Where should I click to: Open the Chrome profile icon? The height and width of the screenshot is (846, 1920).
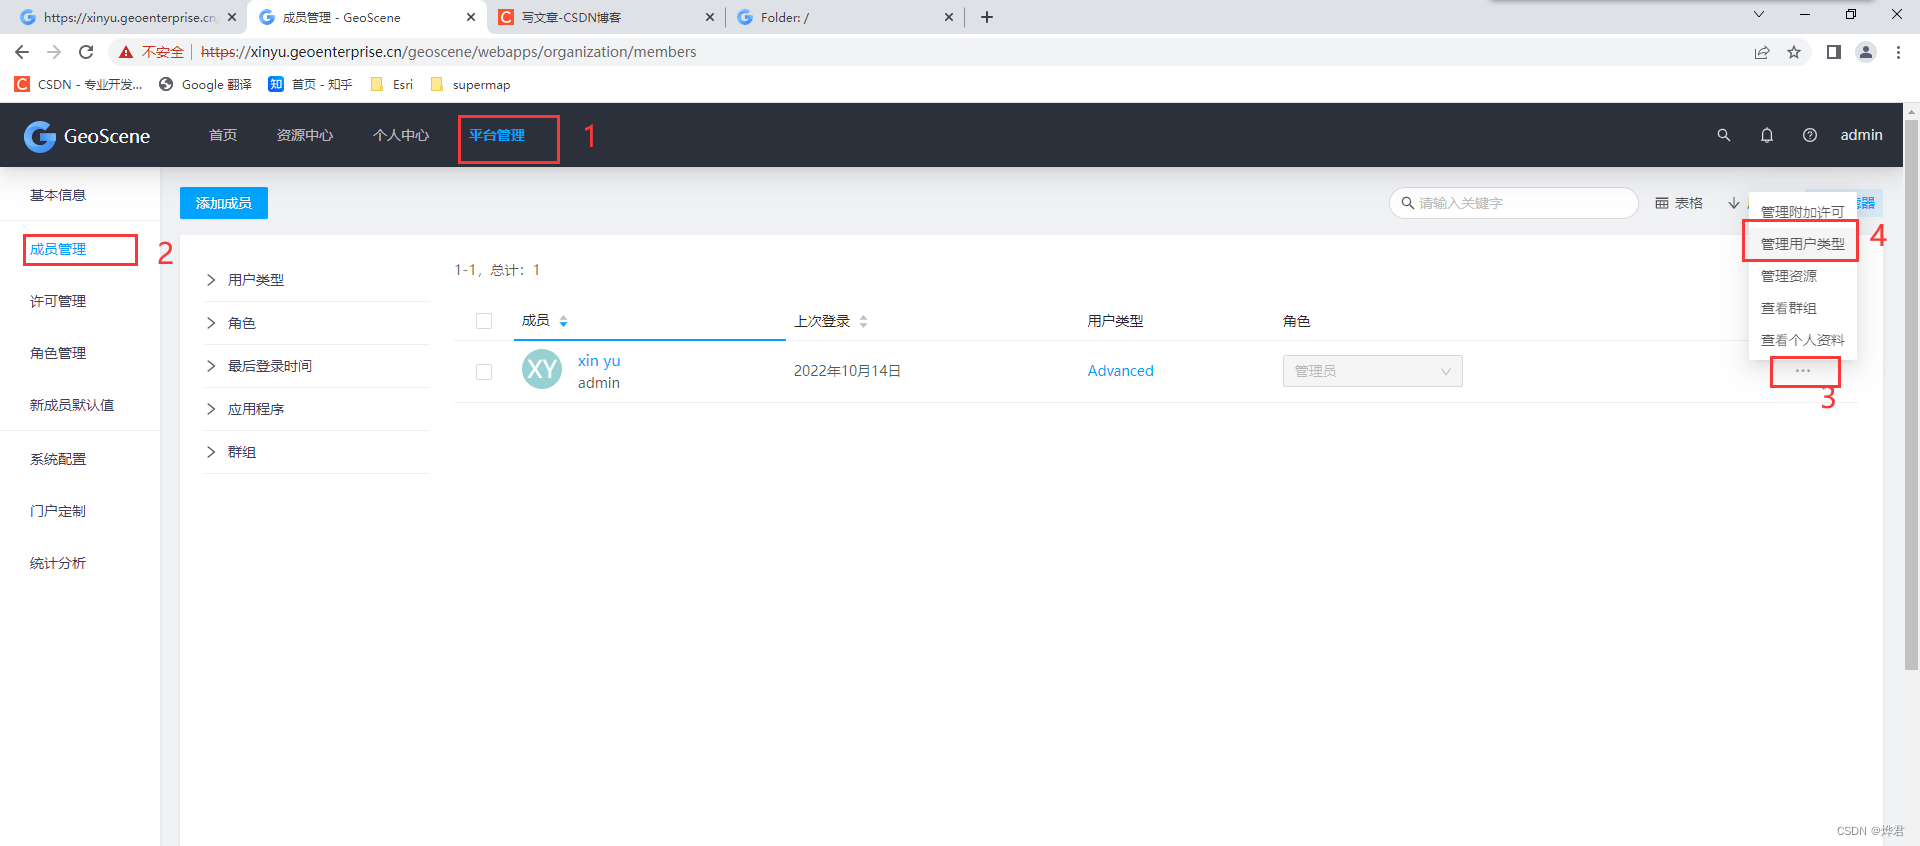[1866, 52]
